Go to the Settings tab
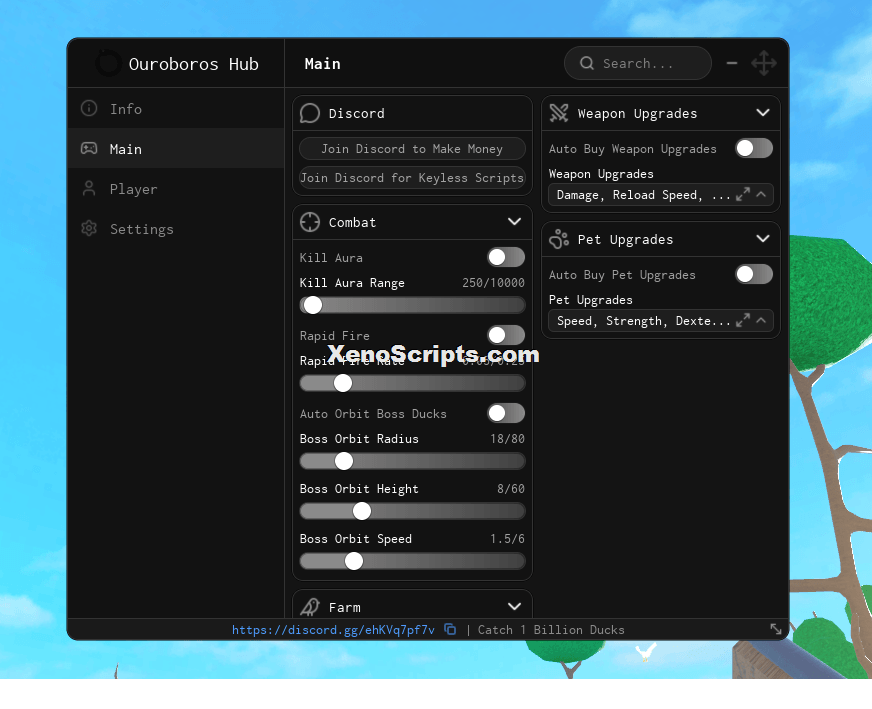The image size is (872, 709). point(176,229)
